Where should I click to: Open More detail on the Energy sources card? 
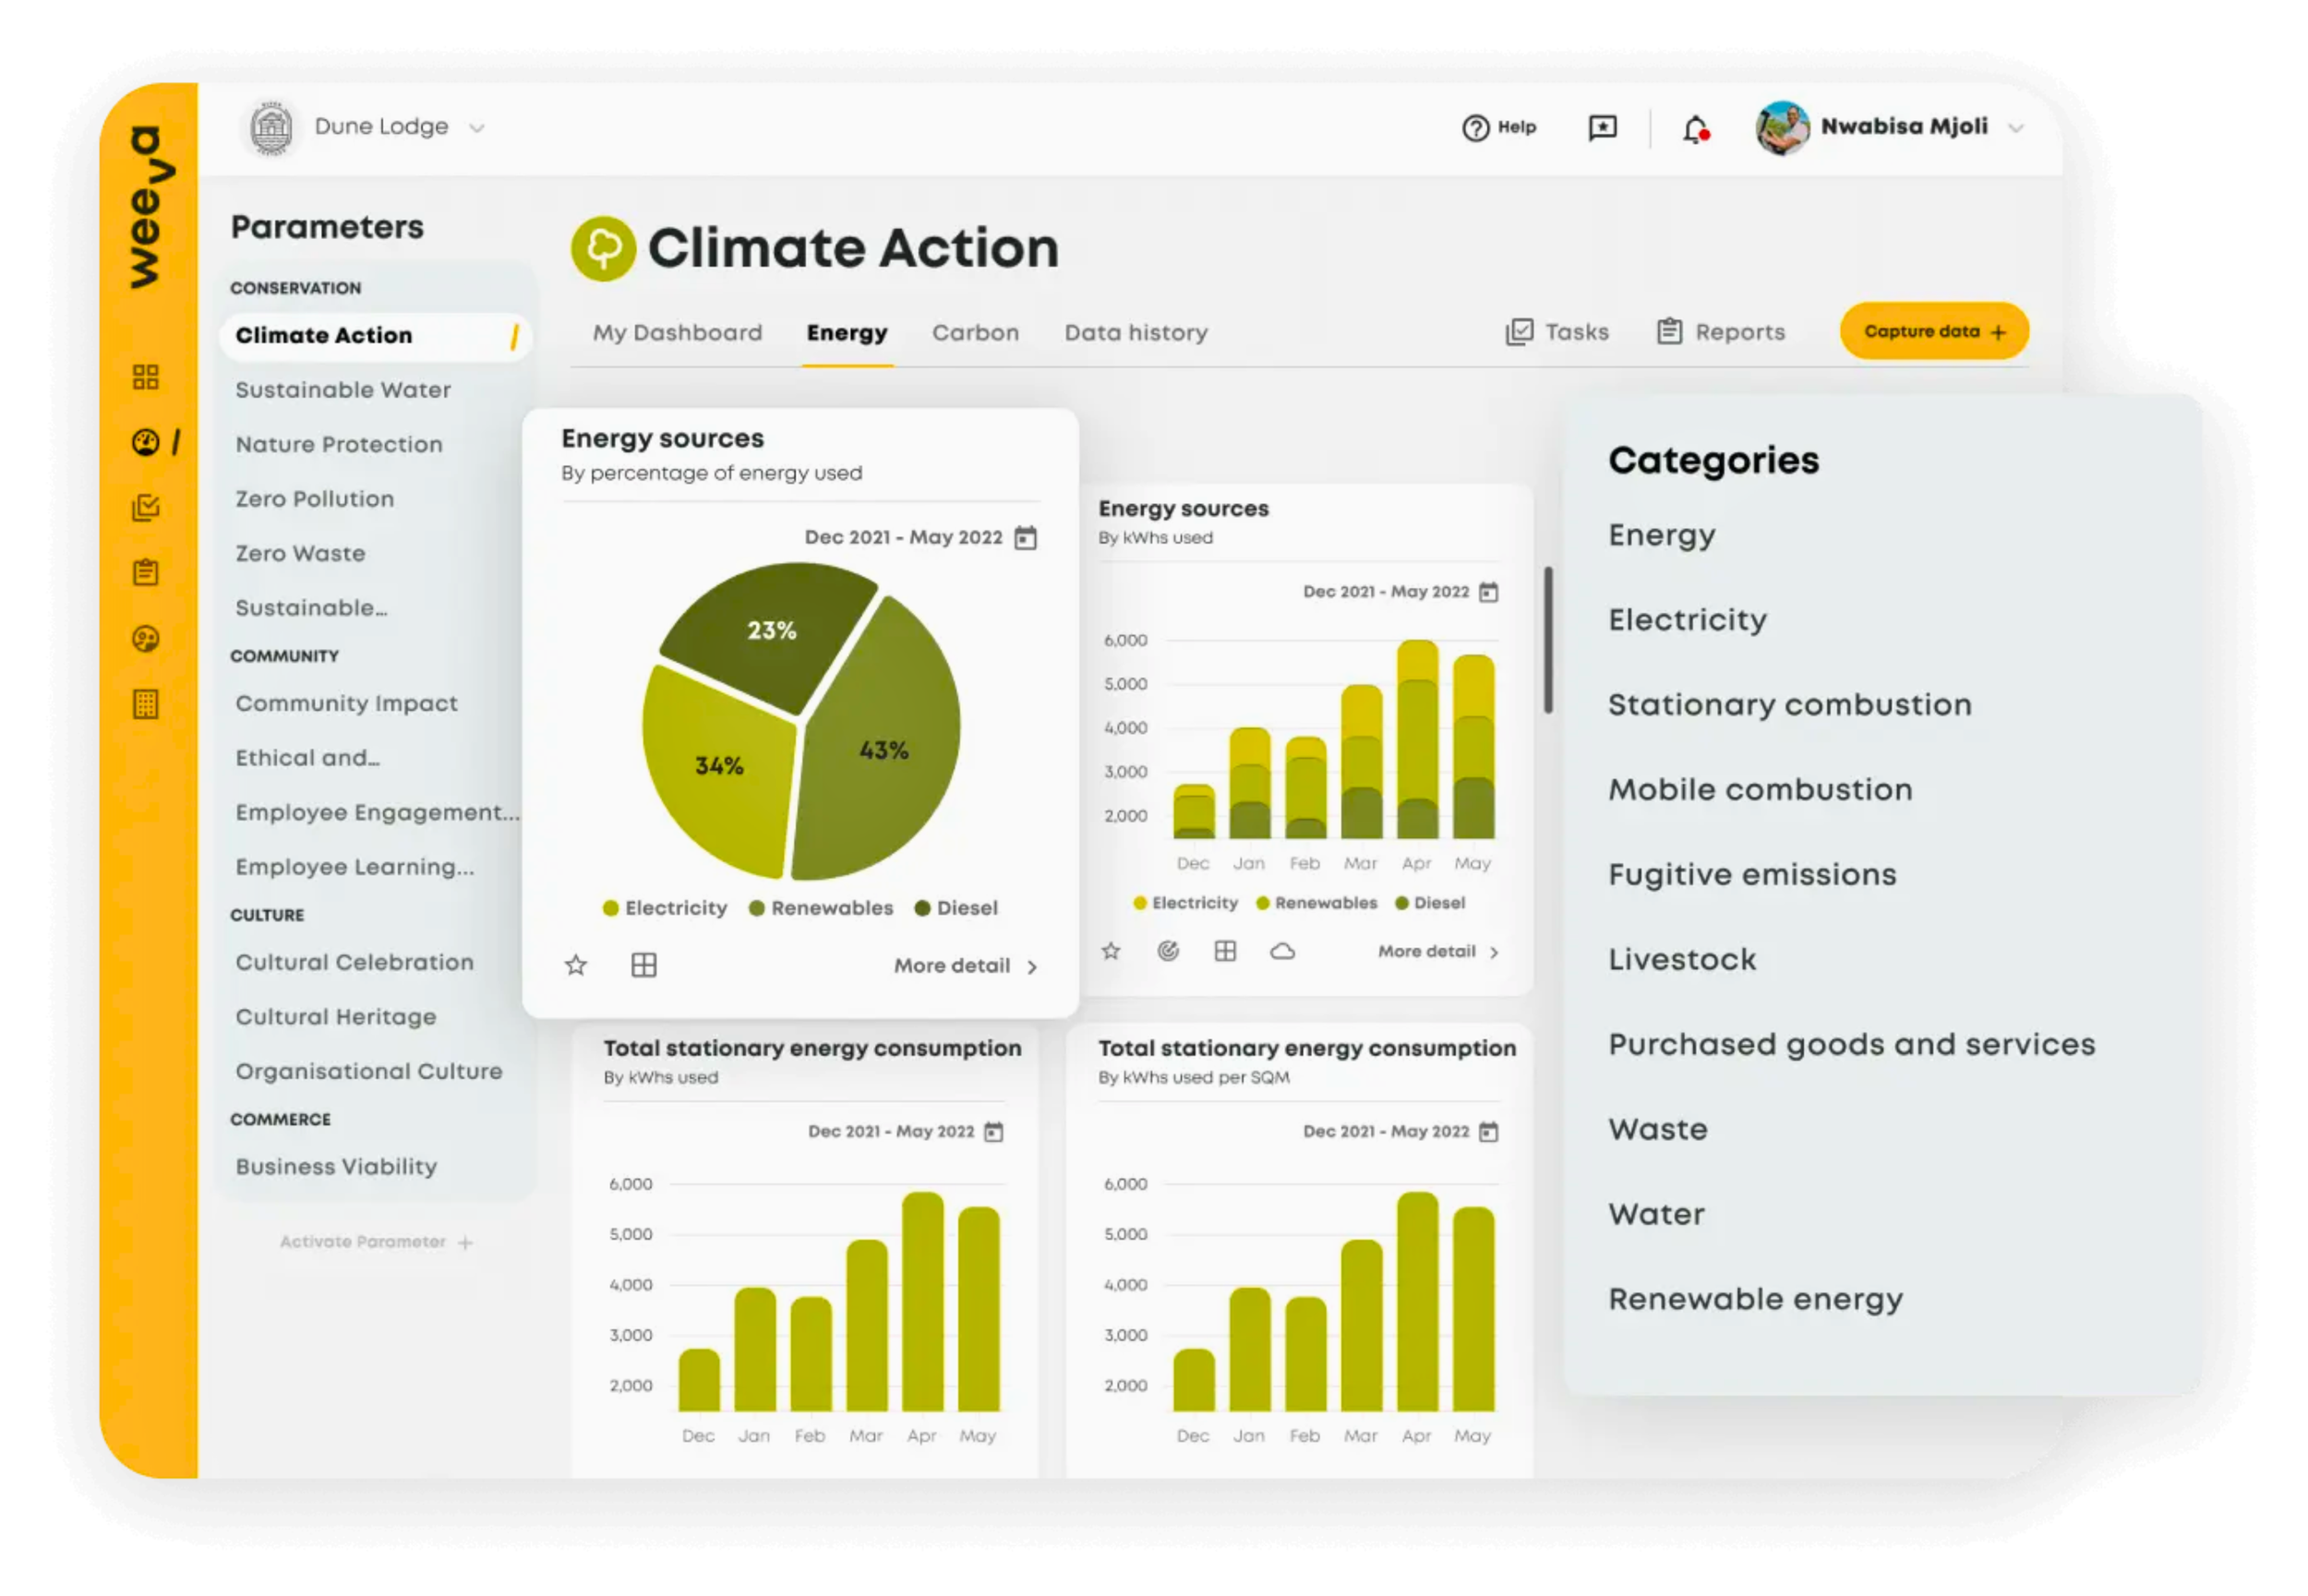962,965
